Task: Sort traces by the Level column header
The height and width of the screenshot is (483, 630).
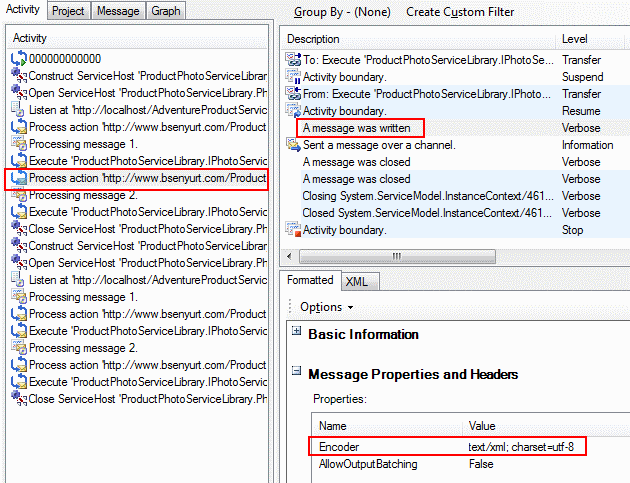Action: point(575,39)
